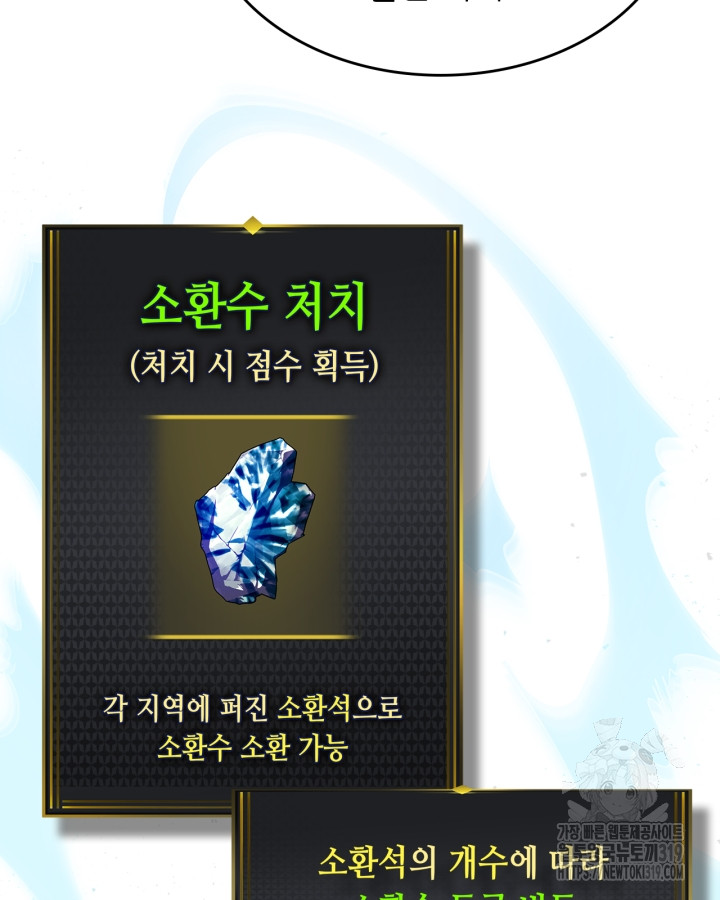Click the 소환수 소환 가능 yellow text
Screen dimensions: 720x900
[x=253, y=747]
